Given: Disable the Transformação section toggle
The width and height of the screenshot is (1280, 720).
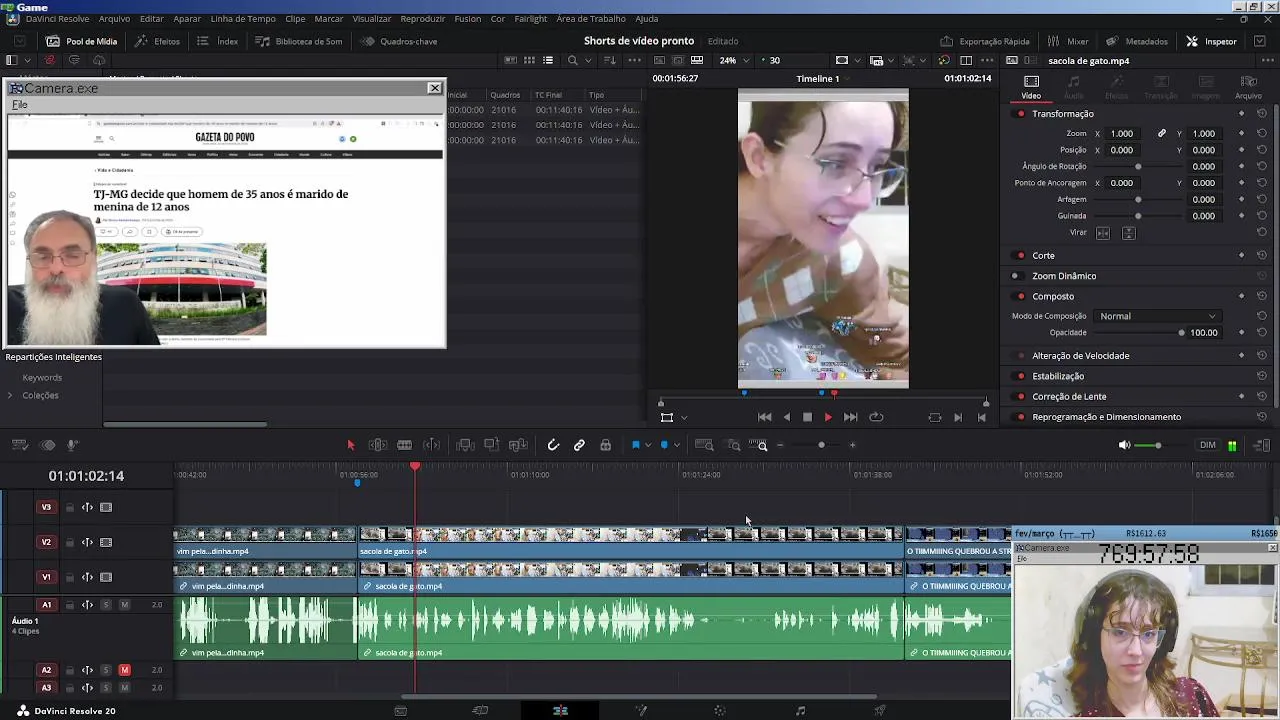Looking at the screenshot, I should (1020, 114).
